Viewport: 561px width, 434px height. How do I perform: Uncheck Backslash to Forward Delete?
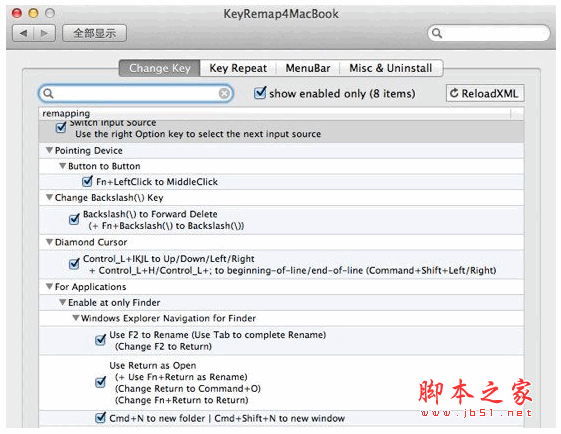pyautogui.click(x=74, y=219)
